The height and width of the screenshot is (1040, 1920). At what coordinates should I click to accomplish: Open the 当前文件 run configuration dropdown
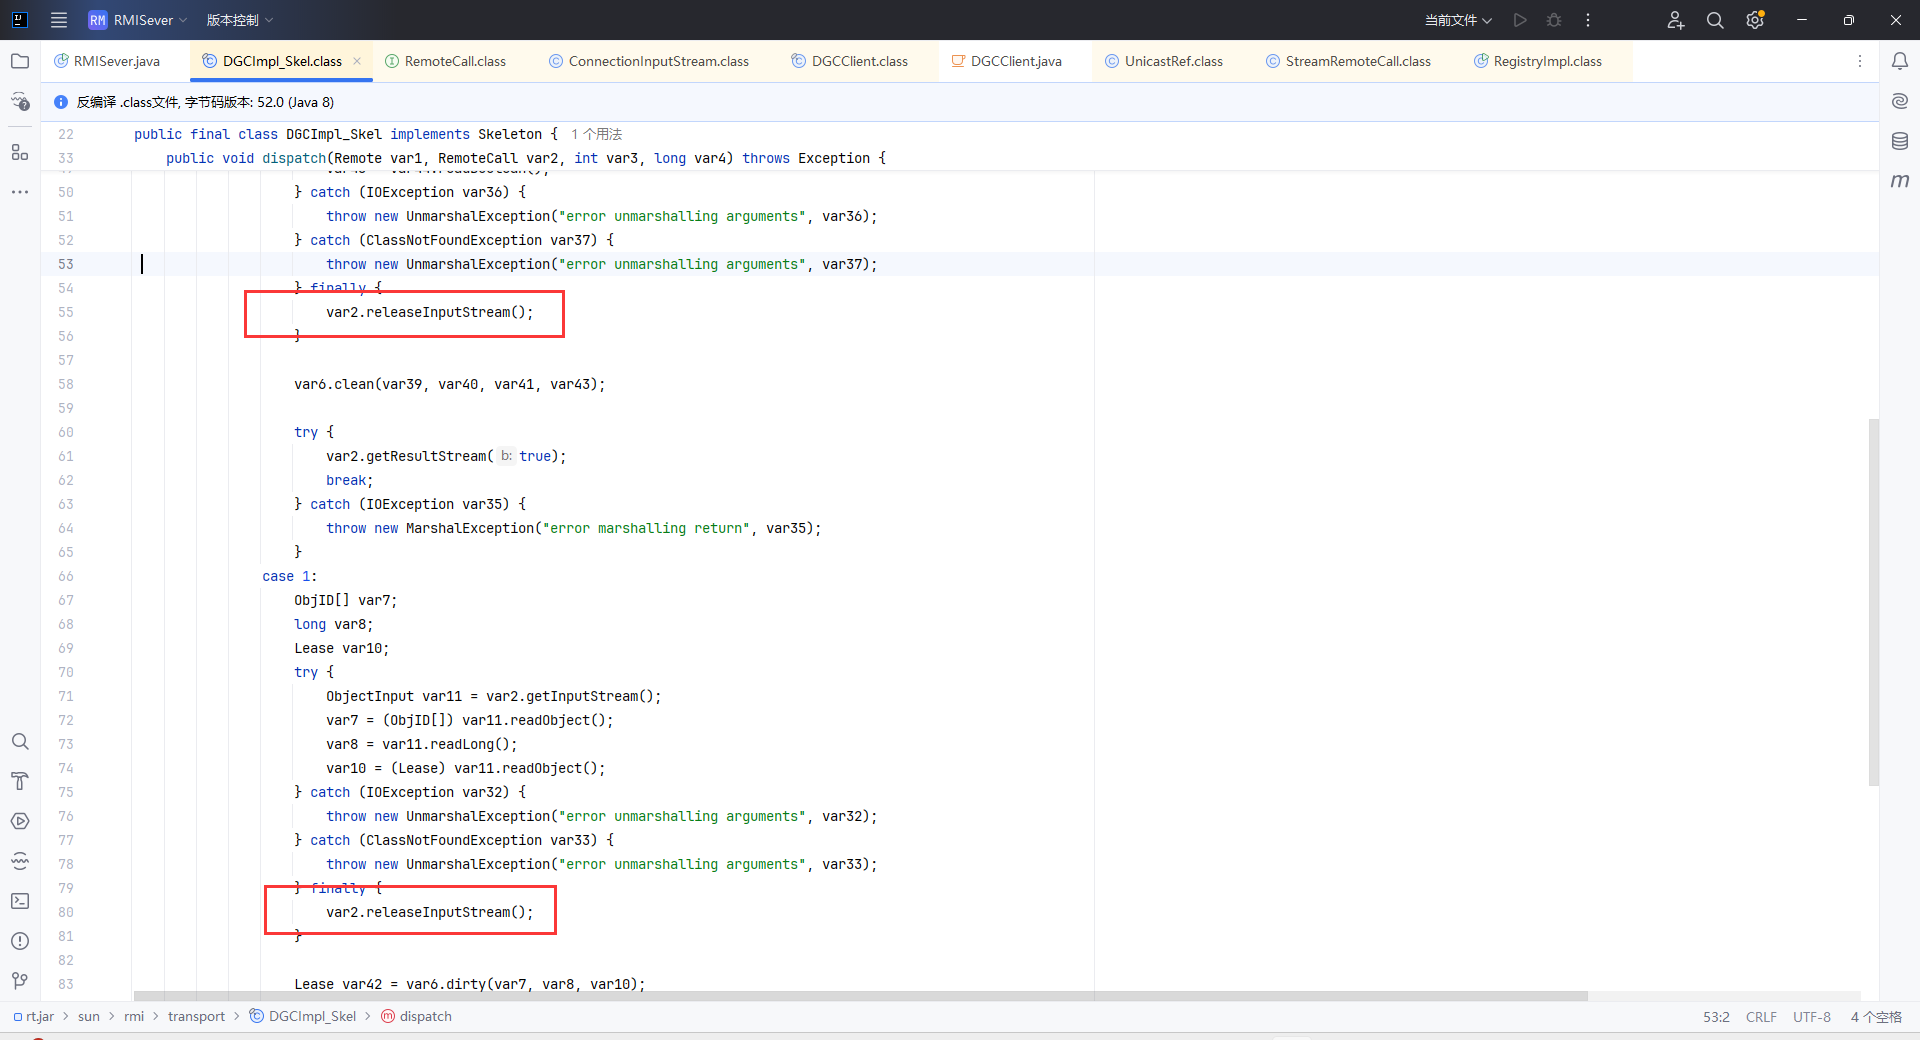click(x=1458, y=20)
